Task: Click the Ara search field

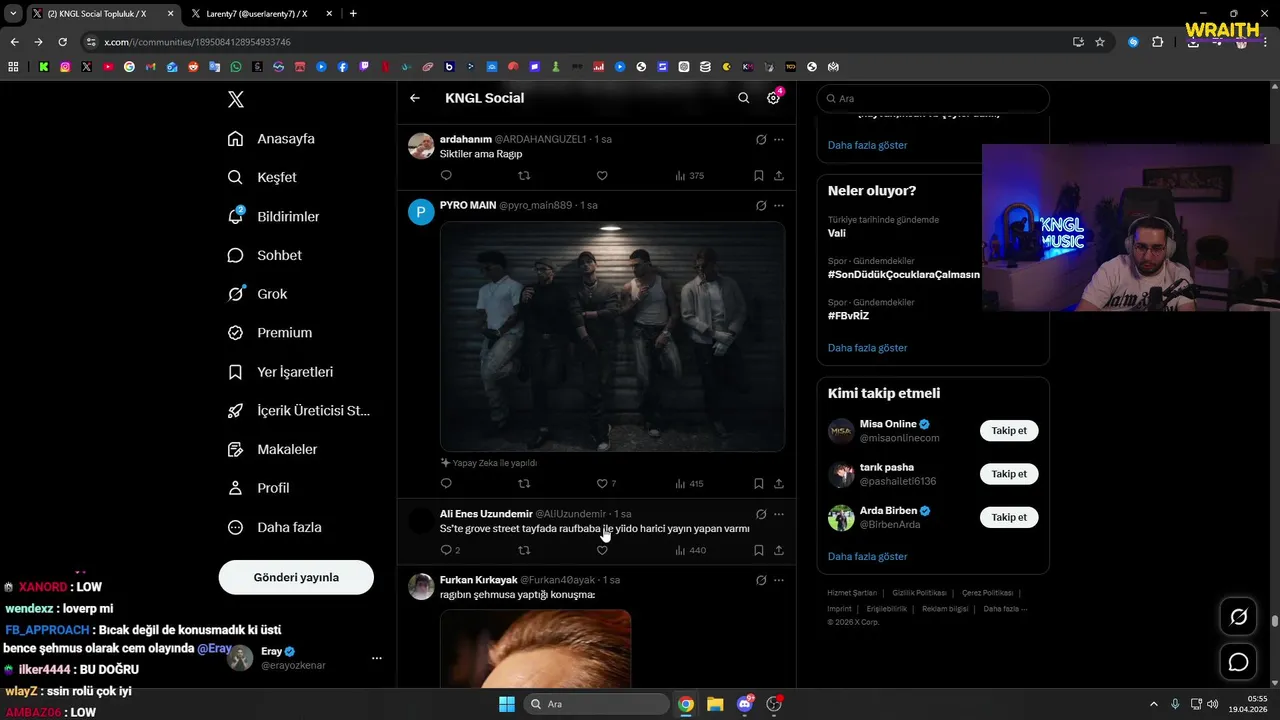Action: (x=933, y=99)
